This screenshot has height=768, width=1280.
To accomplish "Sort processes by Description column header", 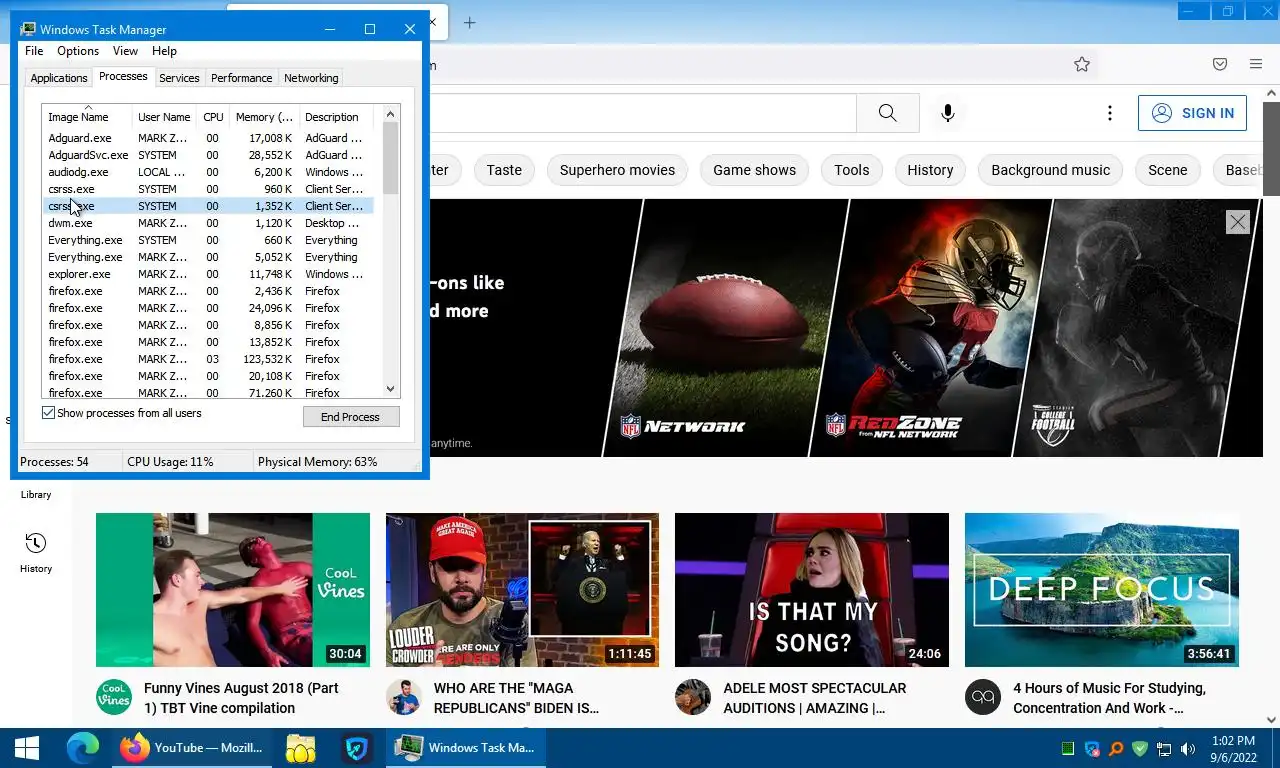I will point(335,116).
